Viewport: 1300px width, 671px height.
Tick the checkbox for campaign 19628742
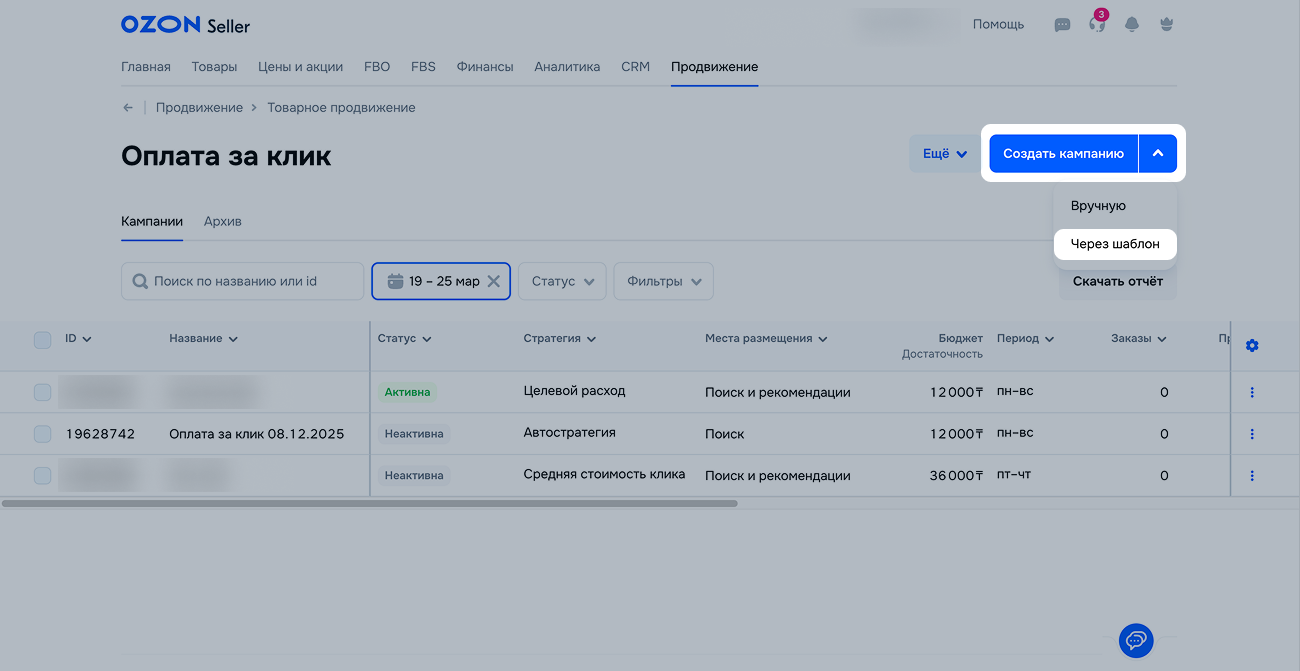pos(42,434)
